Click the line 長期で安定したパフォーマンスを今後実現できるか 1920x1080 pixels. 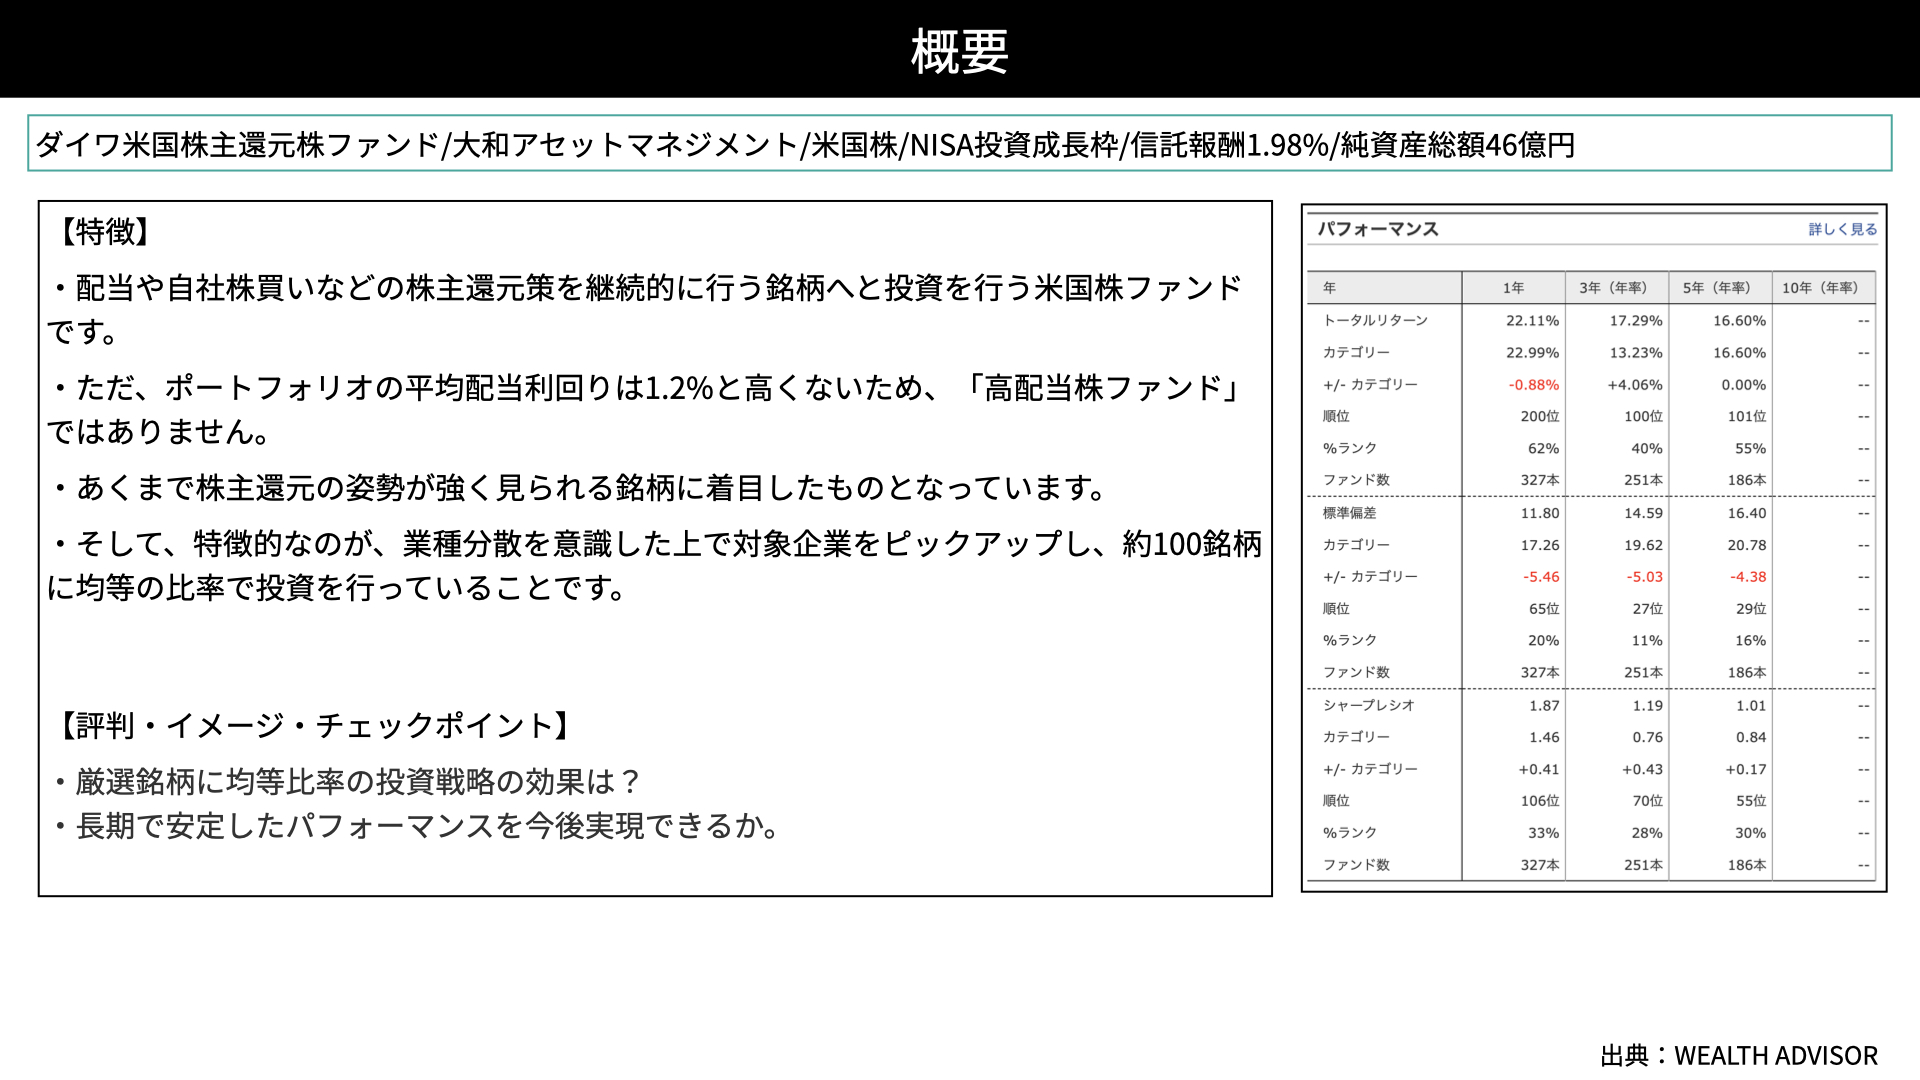416,825
